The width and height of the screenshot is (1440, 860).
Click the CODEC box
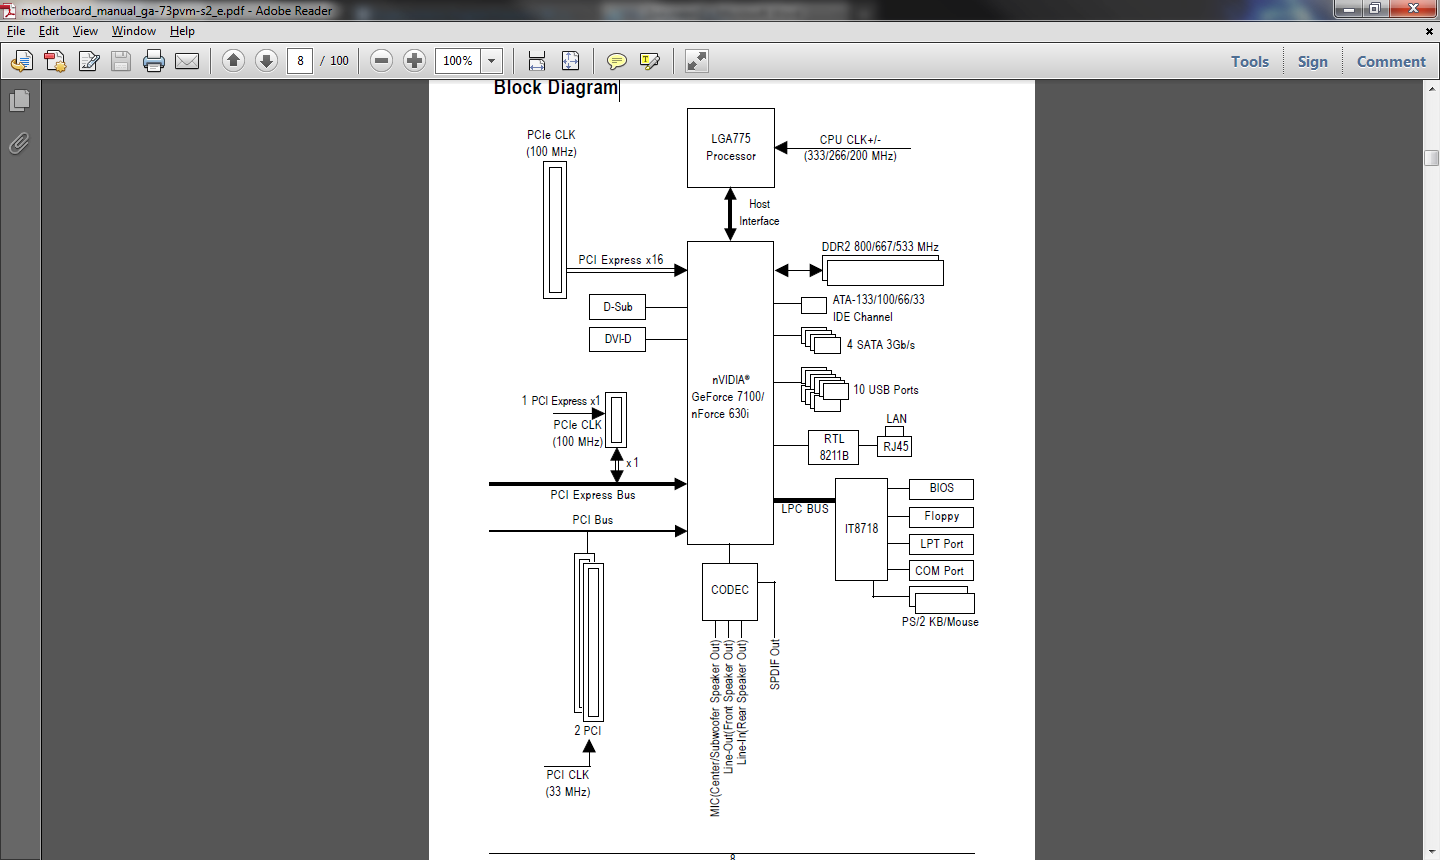(730, 591)
